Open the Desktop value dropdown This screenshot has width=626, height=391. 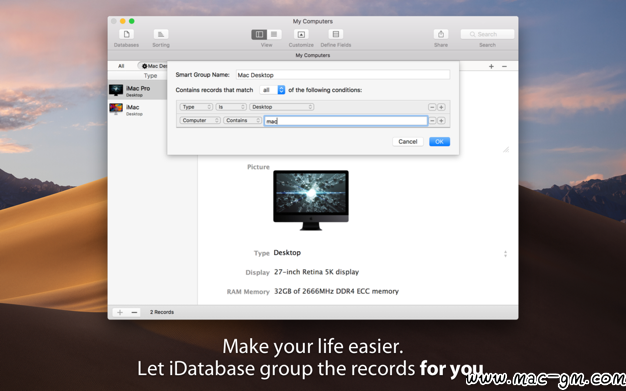[282, 107]
